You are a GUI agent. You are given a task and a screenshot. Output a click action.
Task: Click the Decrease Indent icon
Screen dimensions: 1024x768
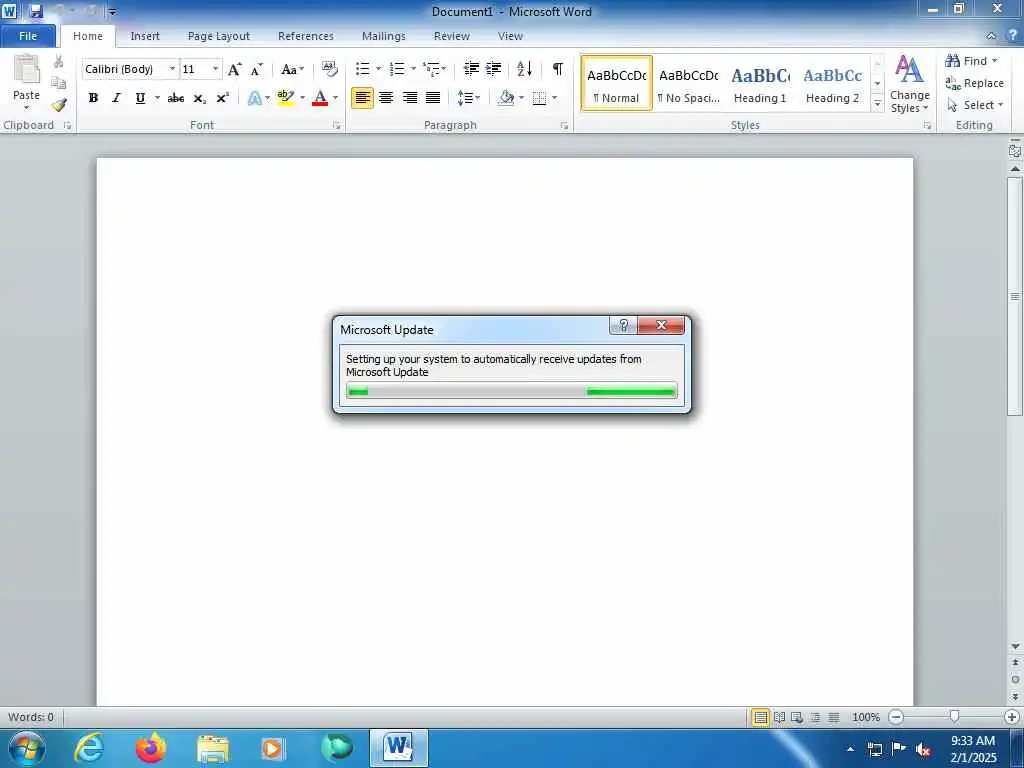pyautogui.click(x=471, y=69)
